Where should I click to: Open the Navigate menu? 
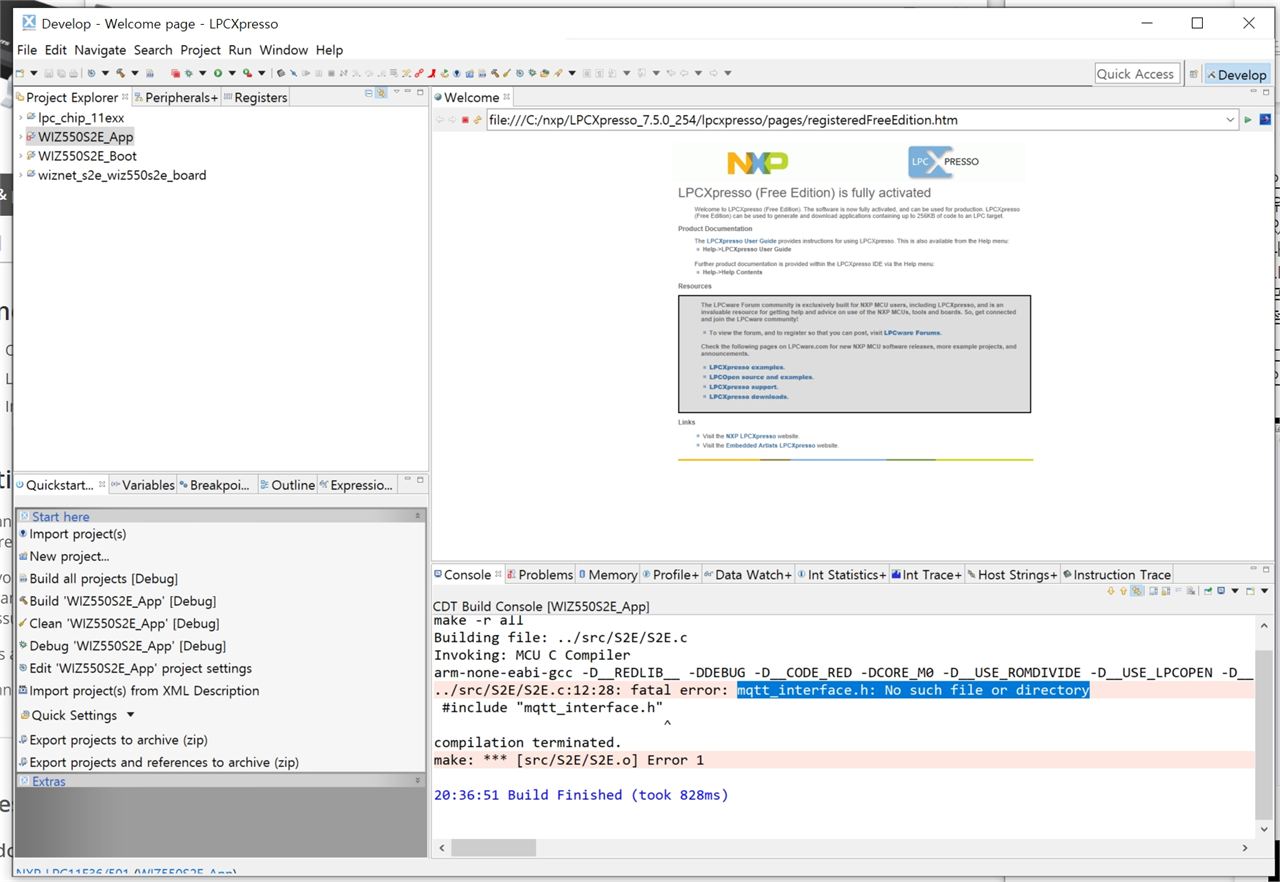(100, 50)
